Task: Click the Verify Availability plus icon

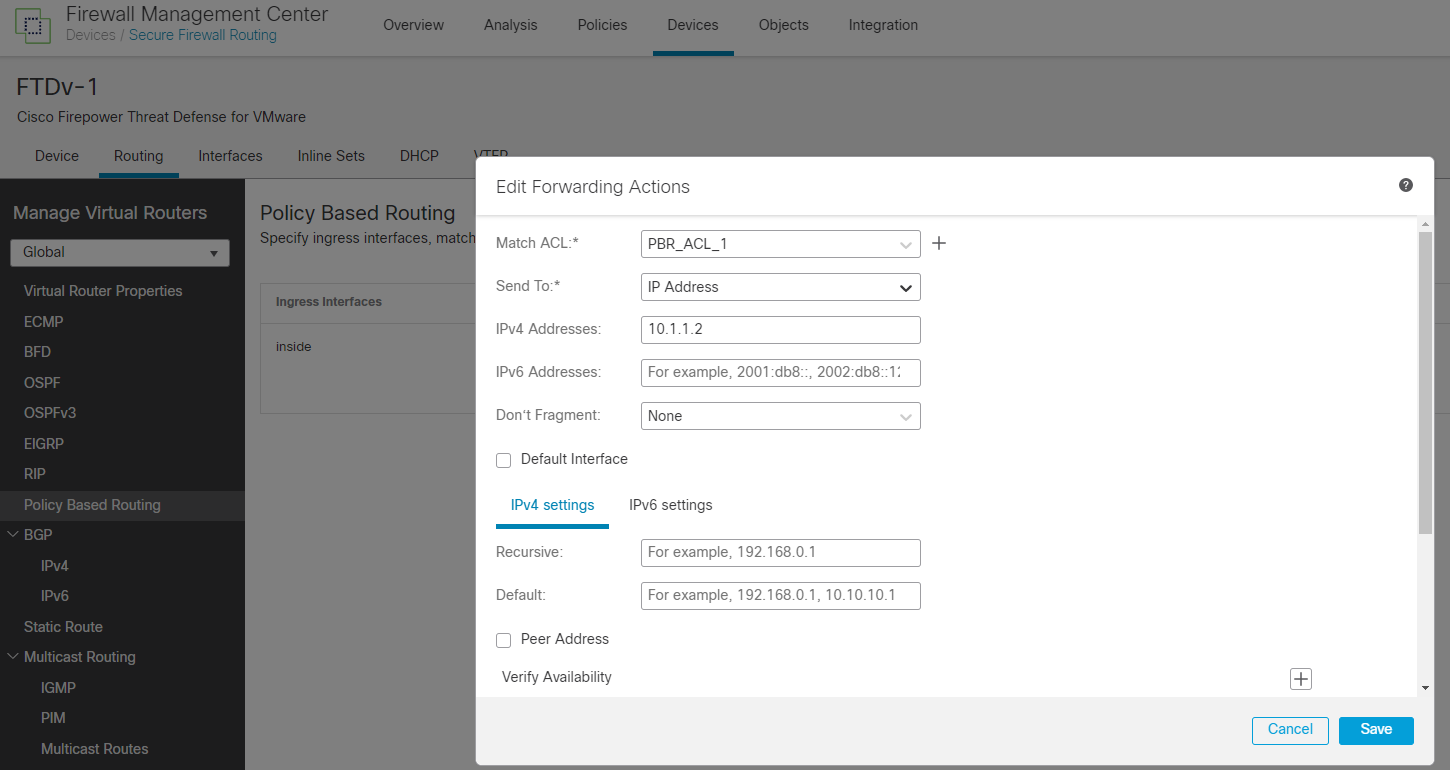Action: tap(1300, 679)
